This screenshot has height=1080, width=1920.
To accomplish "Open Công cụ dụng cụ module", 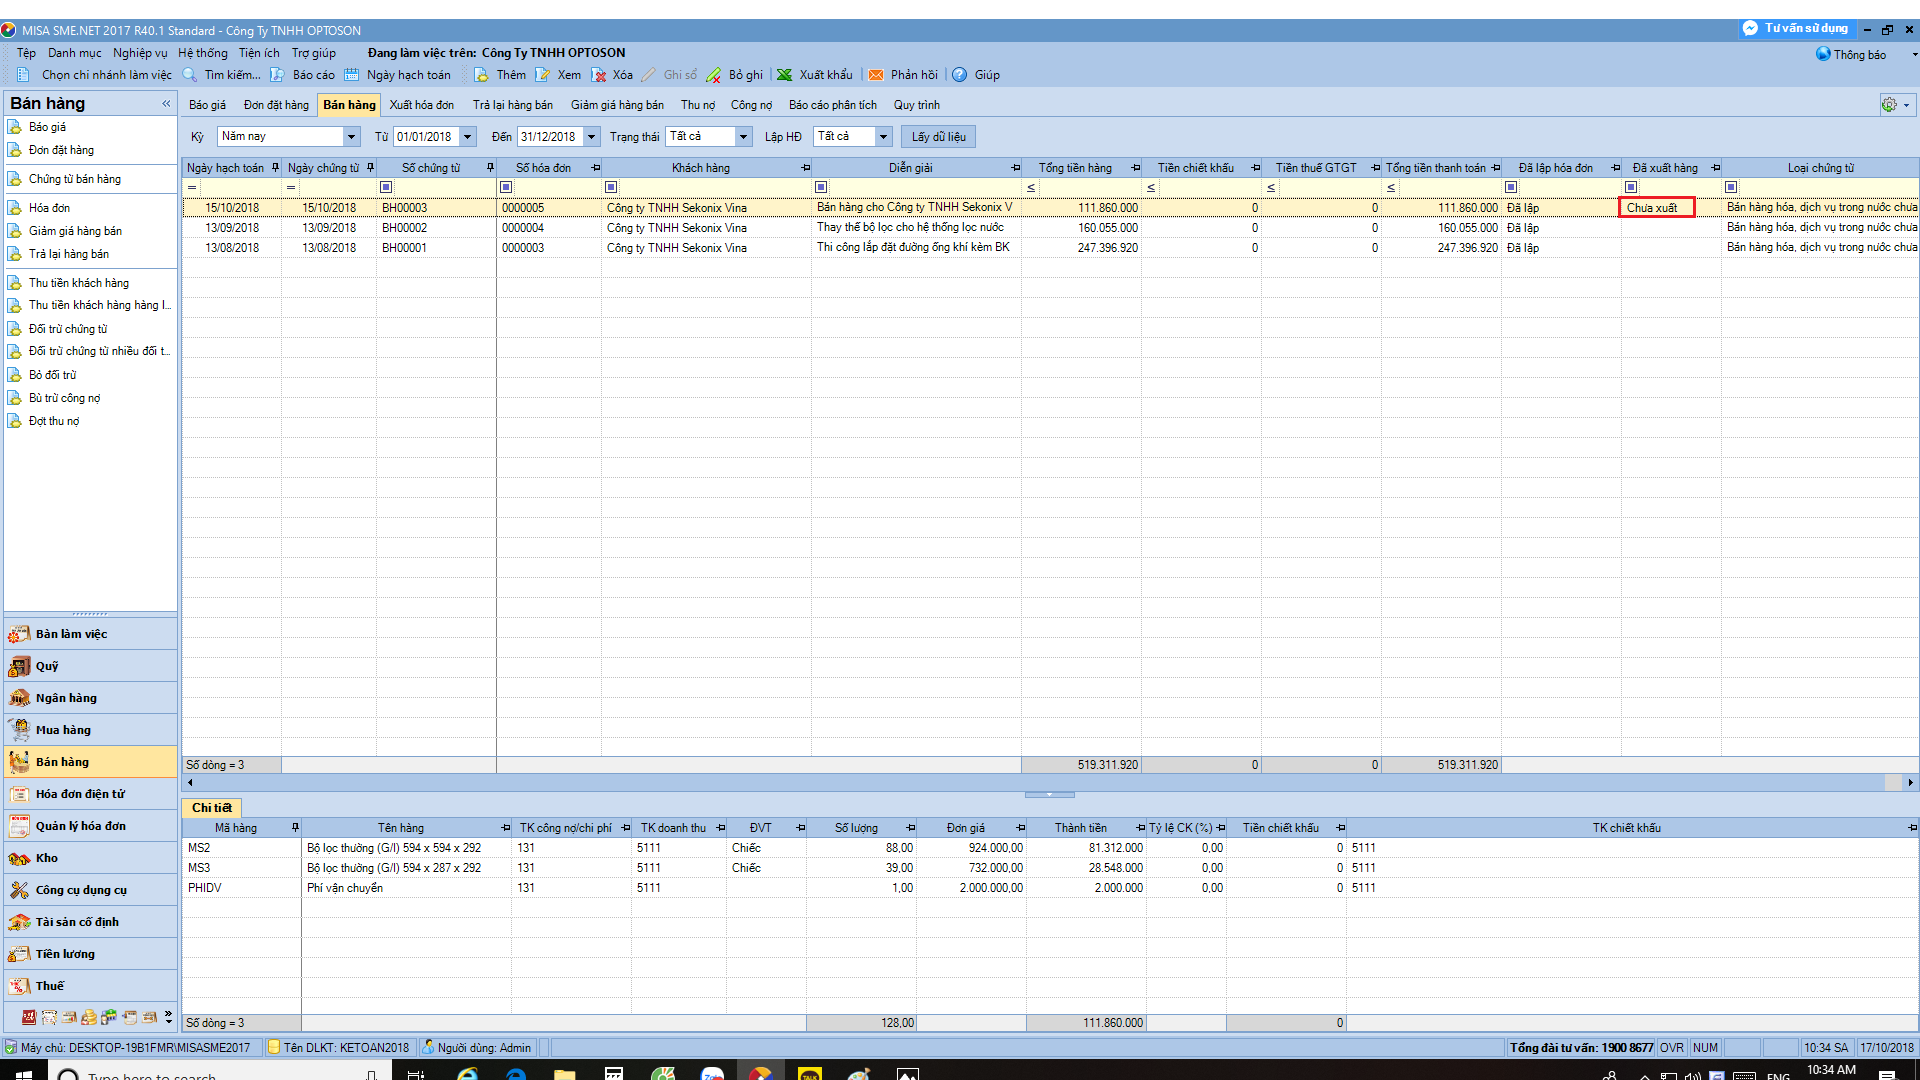I will pos(90,890).
